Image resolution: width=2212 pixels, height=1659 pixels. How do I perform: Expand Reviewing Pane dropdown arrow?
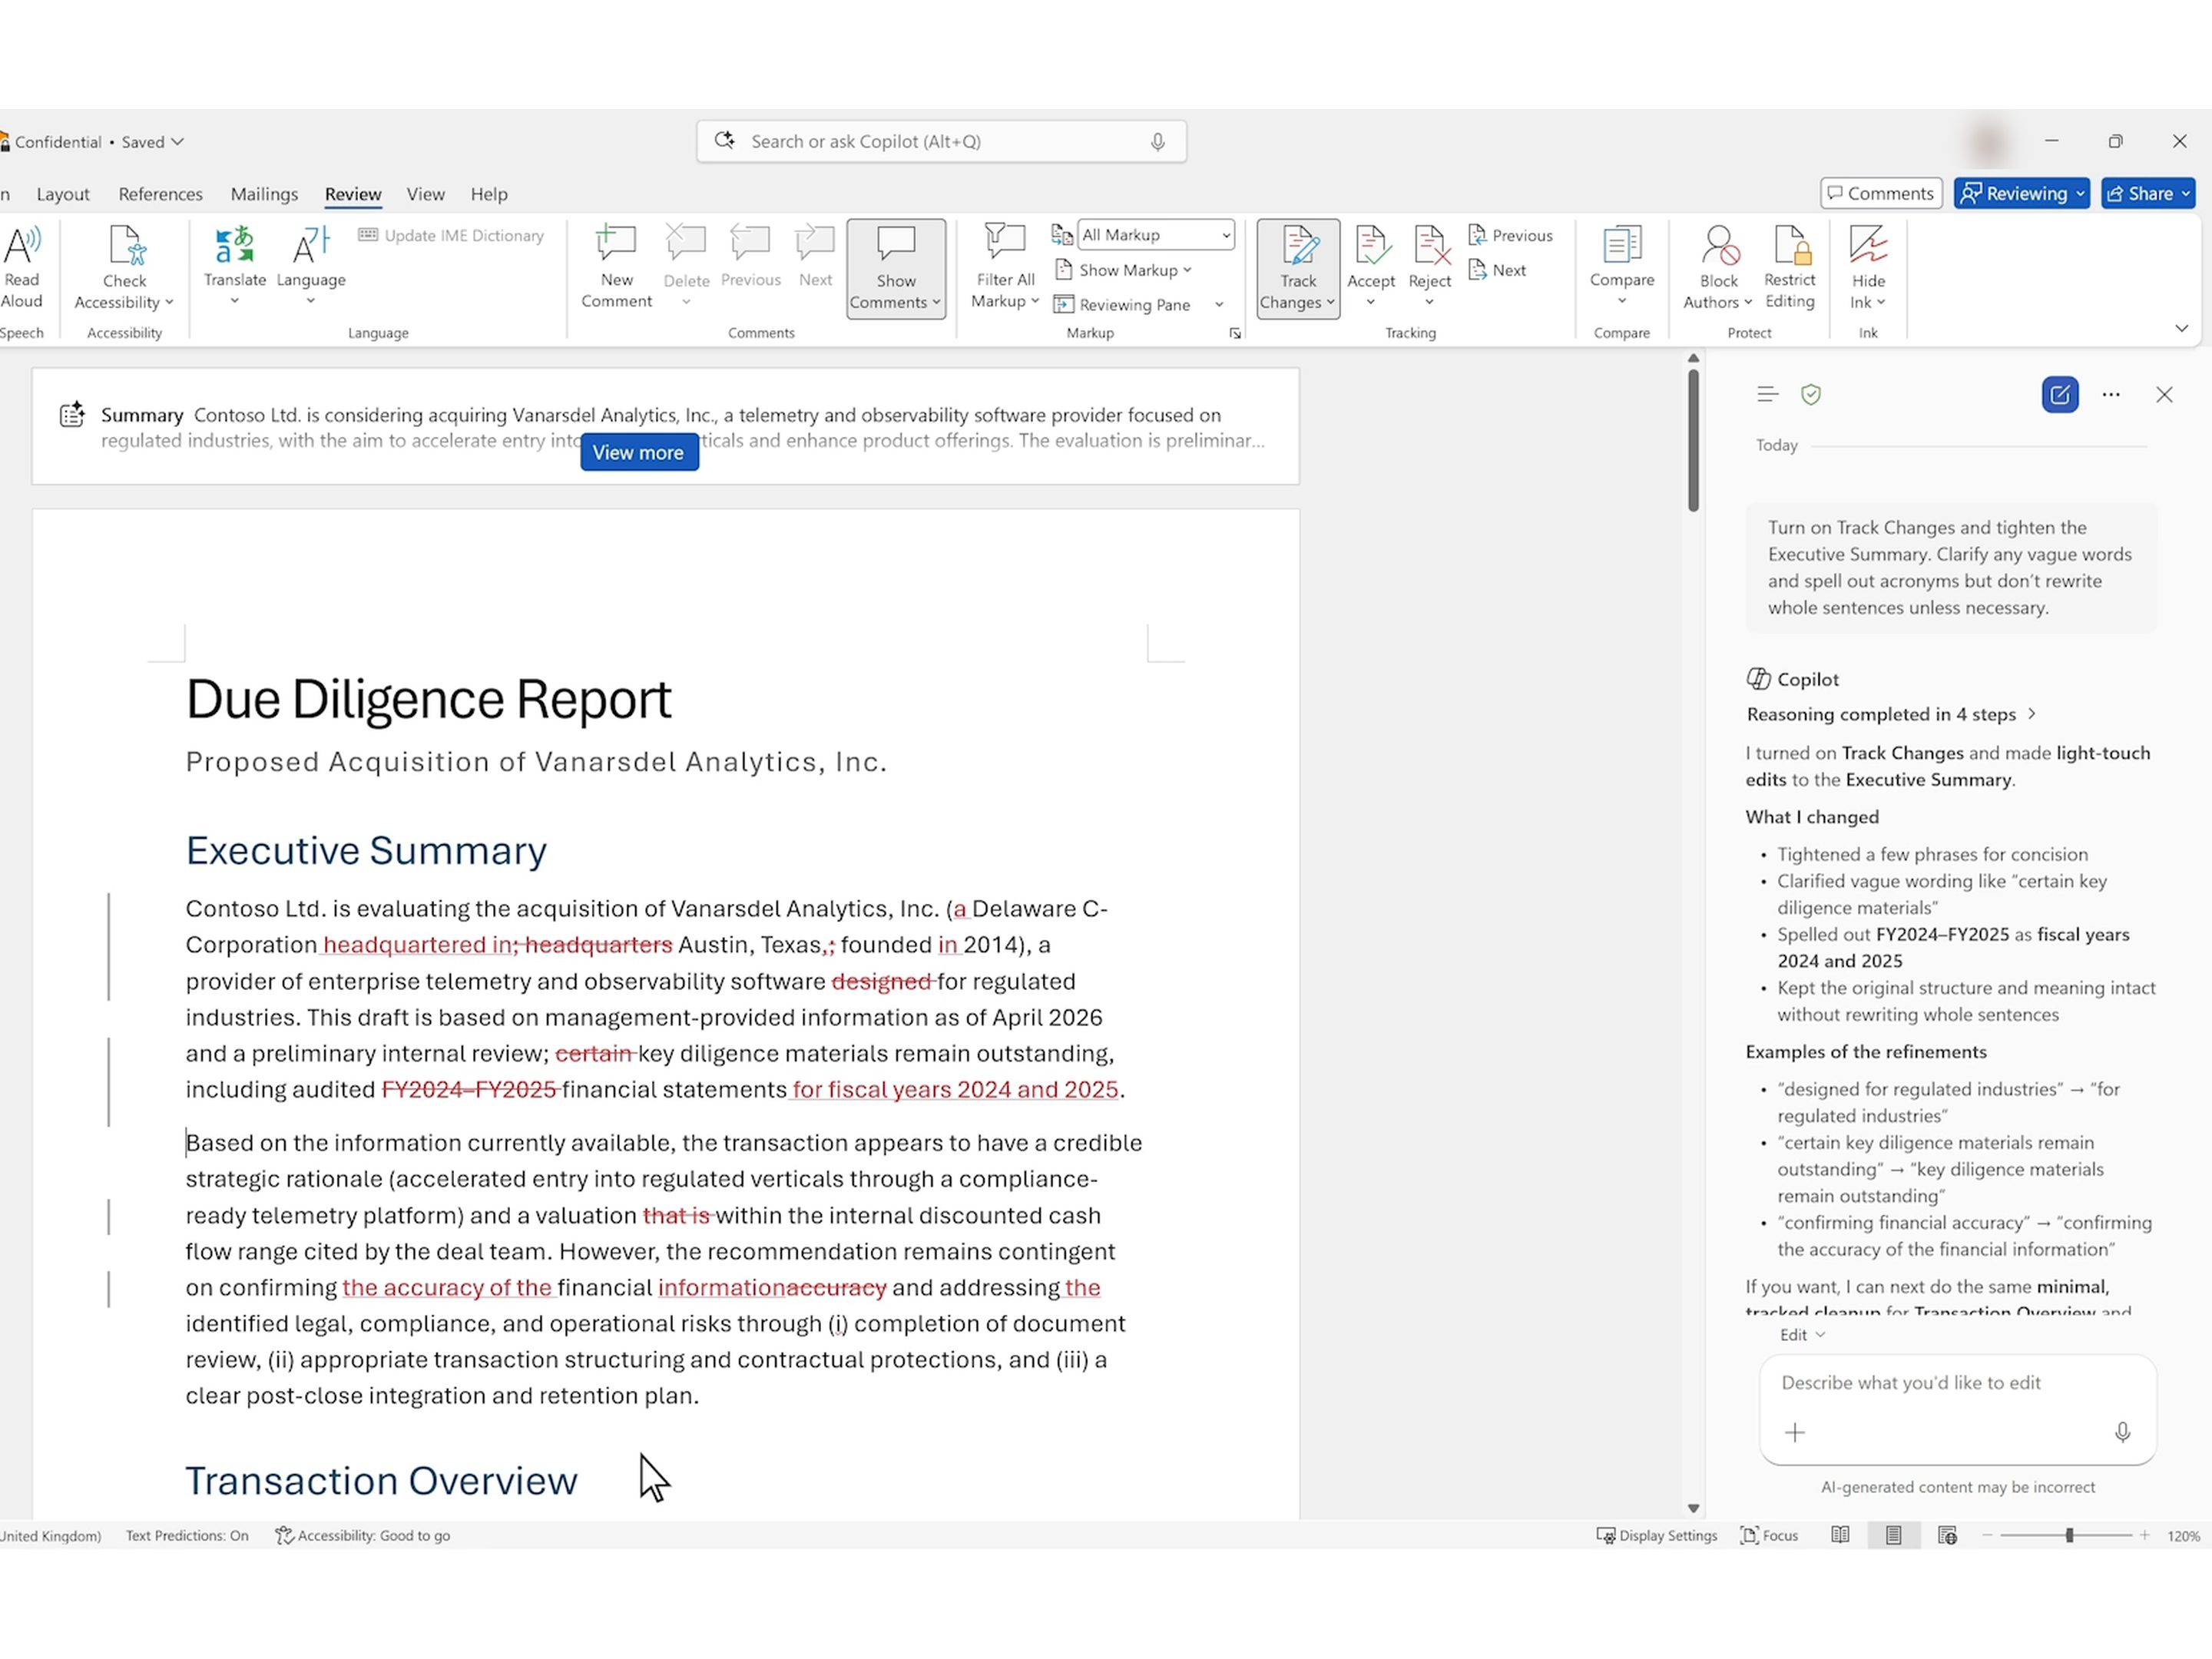(1219, 304)
